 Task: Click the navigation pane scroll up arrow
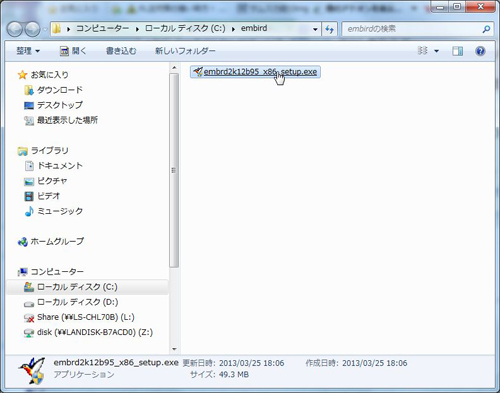coord(174,68)
